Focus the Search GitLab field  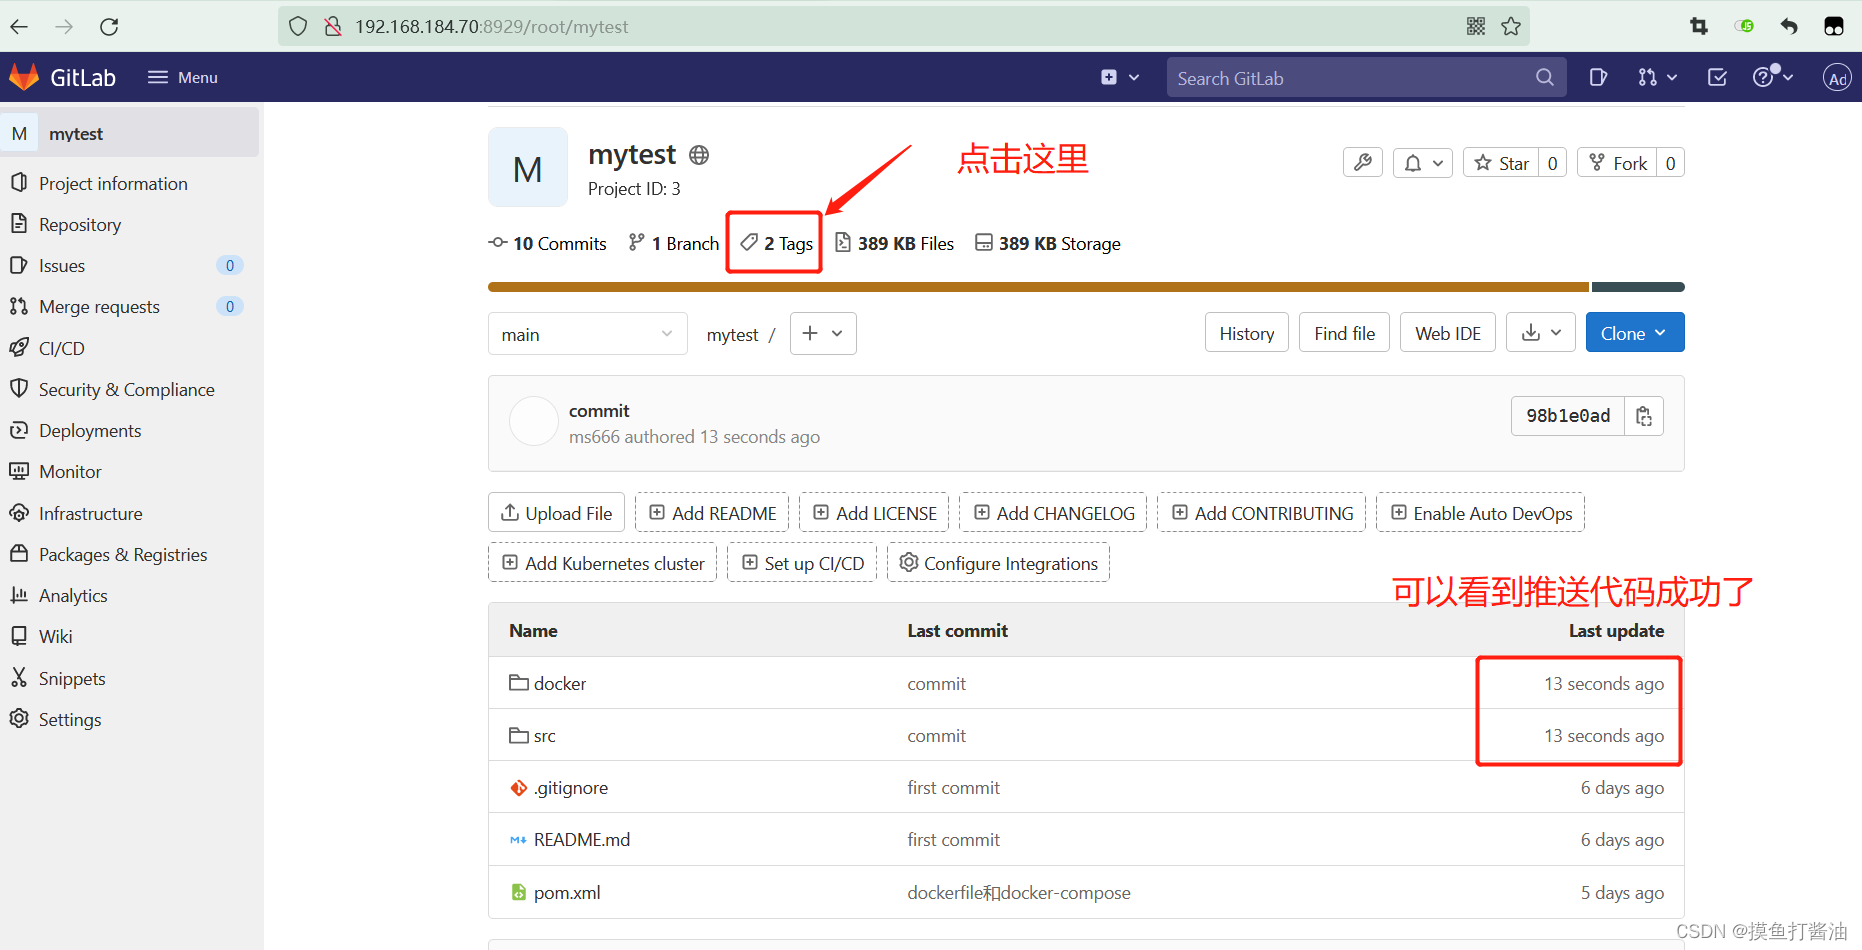[1367, 77]
